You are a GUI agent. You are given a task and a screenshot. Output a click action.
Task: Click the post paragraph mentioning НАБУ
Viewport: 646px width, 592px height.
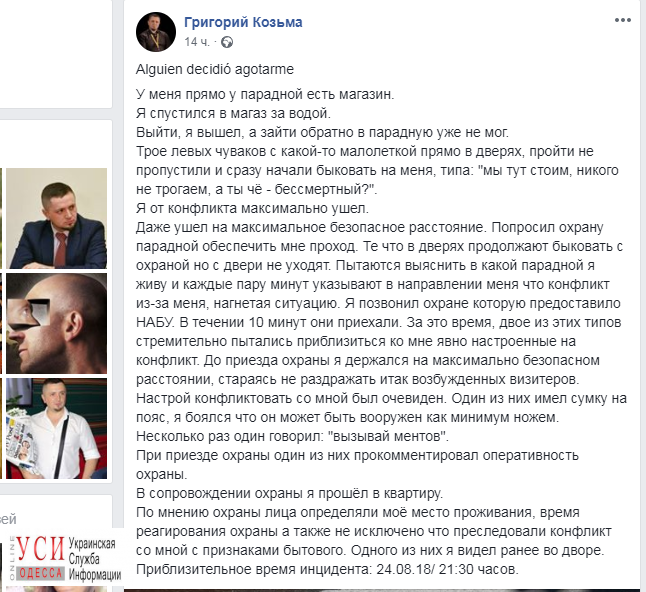[382, 303]
